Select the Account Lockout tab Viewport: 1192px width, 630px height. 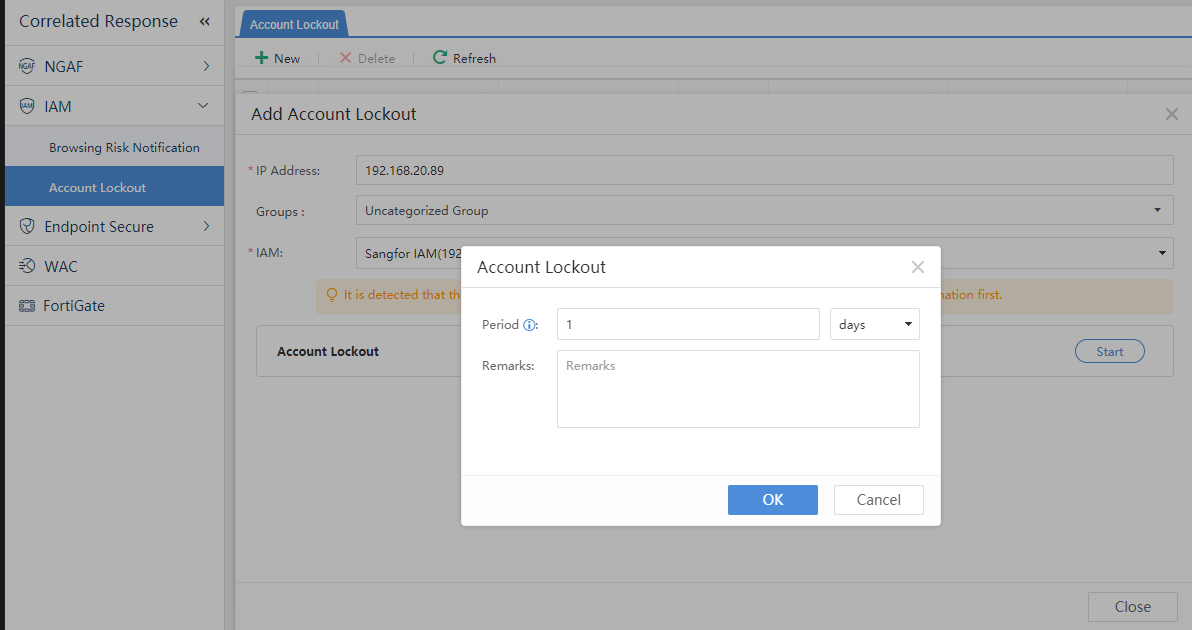point(294,24)
